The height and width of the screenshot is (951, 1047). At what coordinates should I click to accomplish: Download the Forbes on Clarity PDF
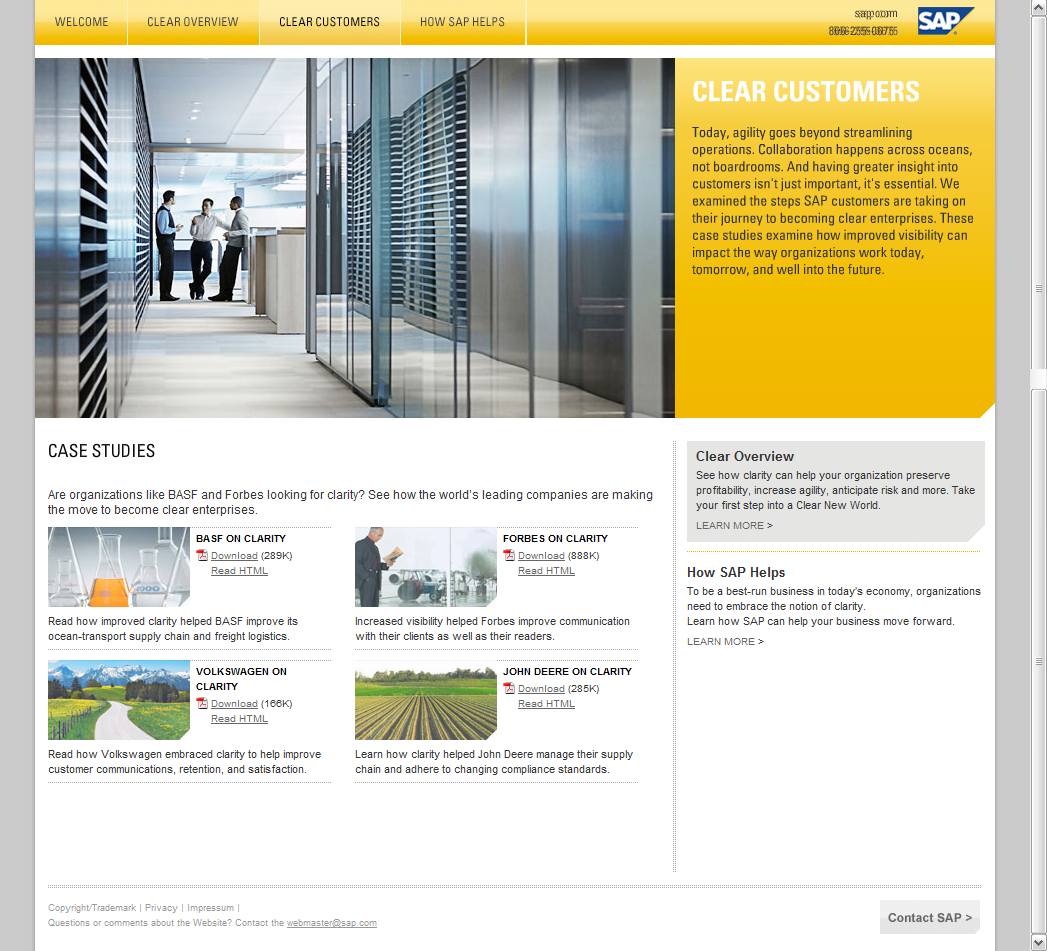point(542,556)
